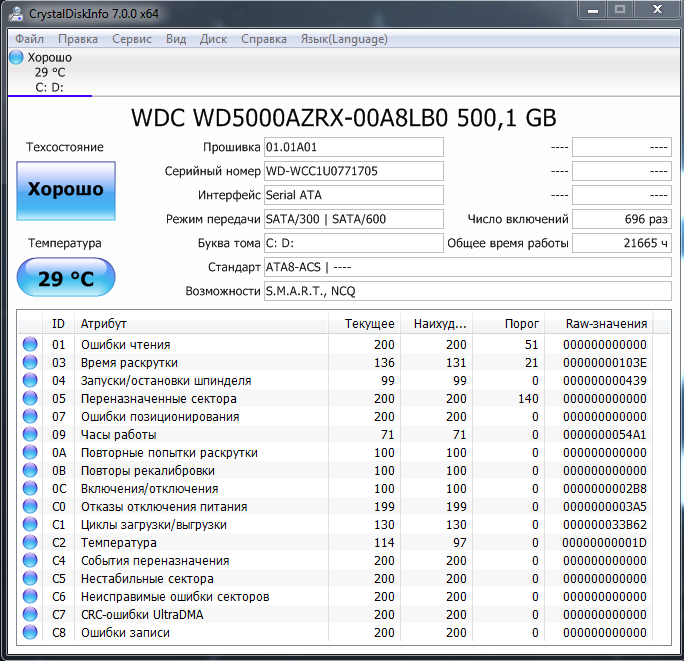Click the Прошивка firmware field

point(352,147)
